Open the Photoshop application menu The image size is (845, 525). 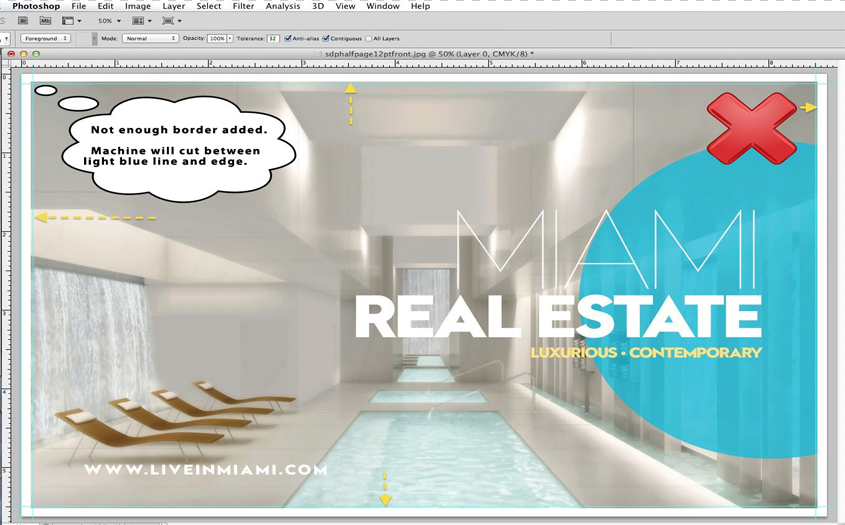(36, 6)
